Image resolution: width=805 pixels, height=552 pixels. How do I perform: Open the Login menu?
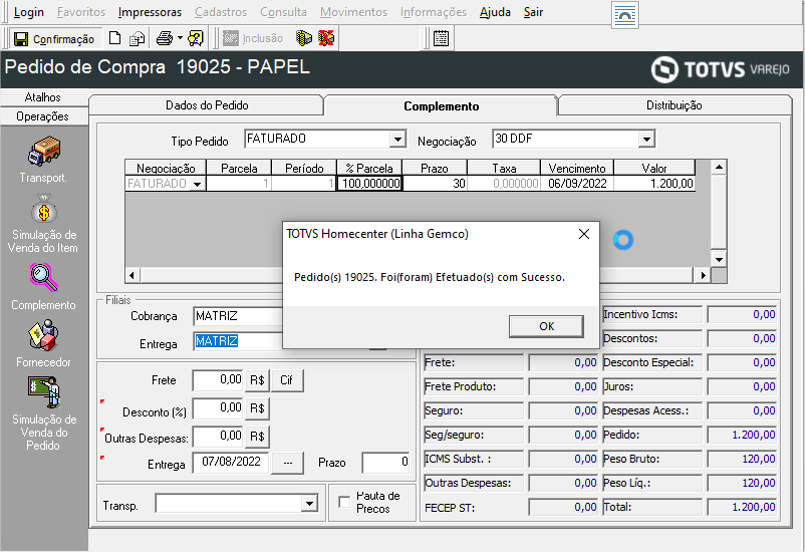click(29, 12)
